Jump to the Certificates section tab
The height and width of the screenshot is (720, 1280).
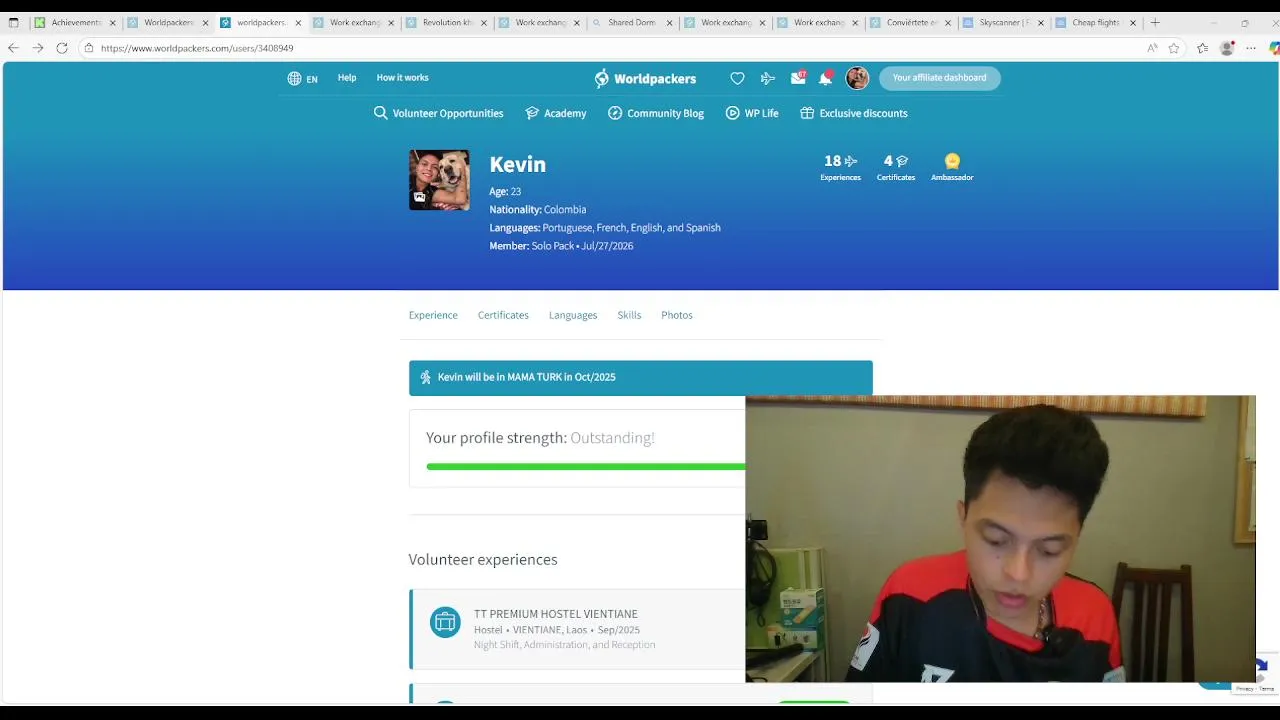(x=503, y=315)
